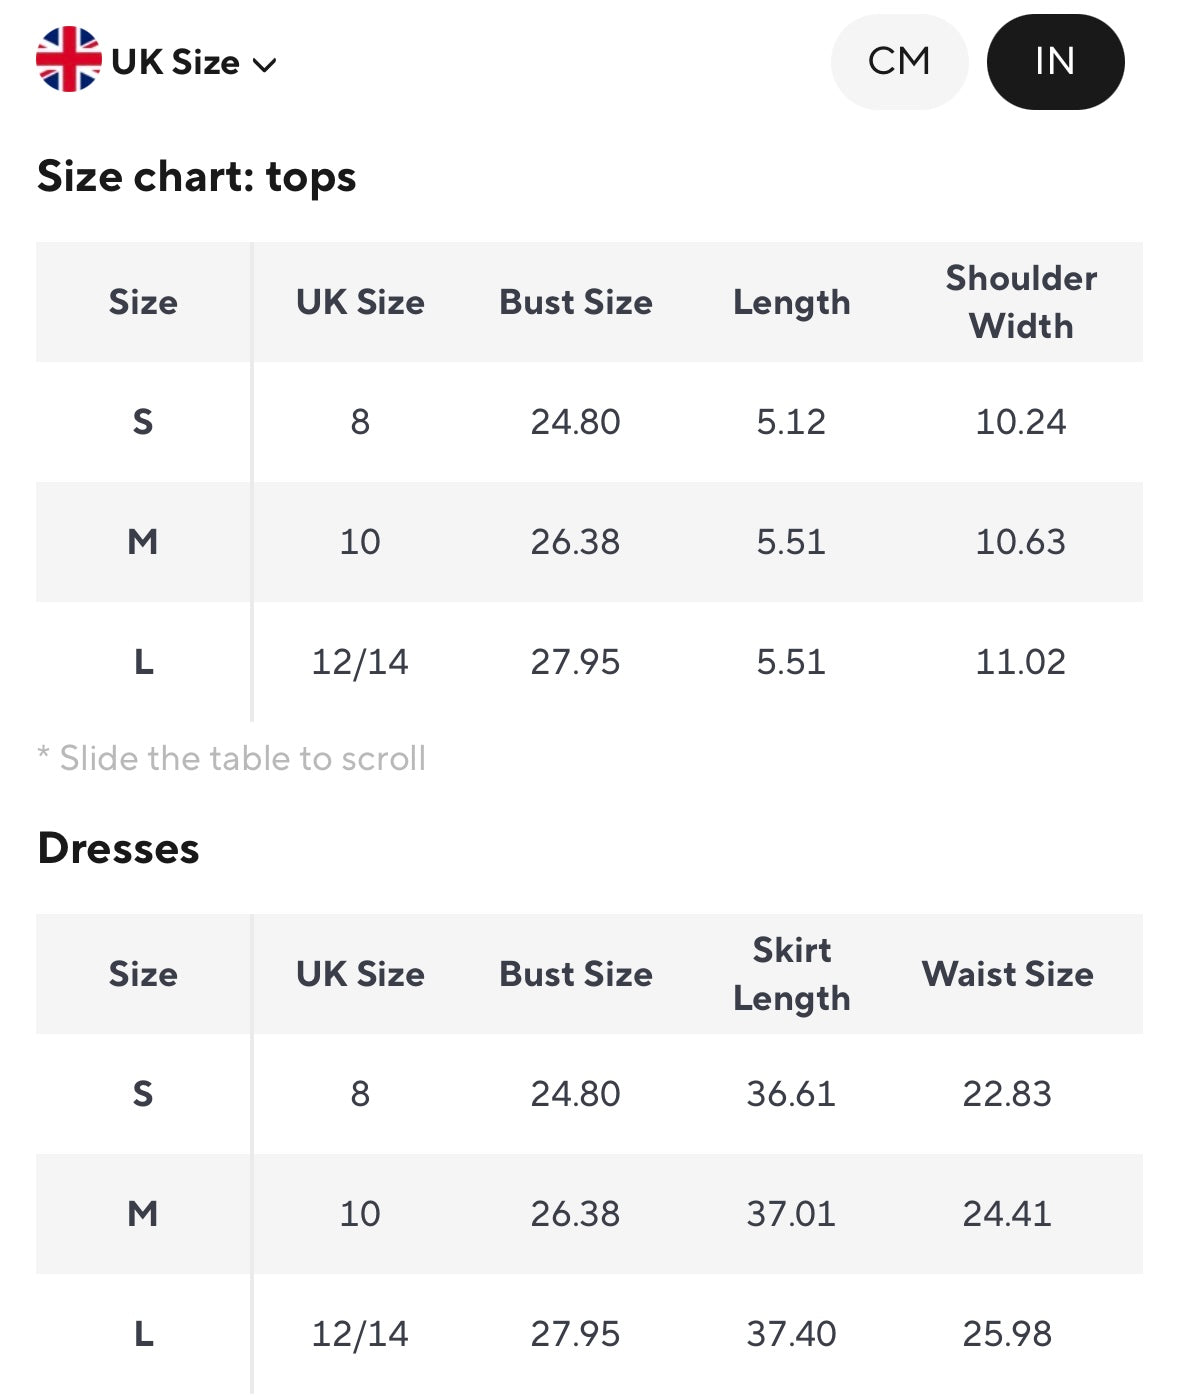Click the Dresses section heading
Screen dimensions: 1179x1395
pos(118,849)
